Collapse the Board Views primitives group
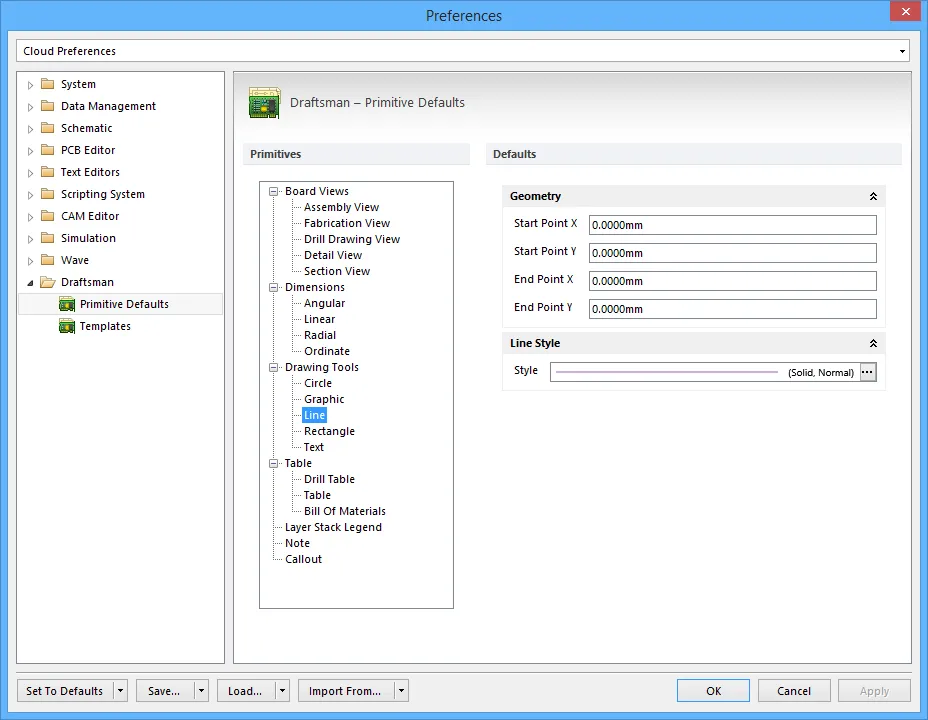The height and width of the screenshot is (720, 928). point(273,191)
